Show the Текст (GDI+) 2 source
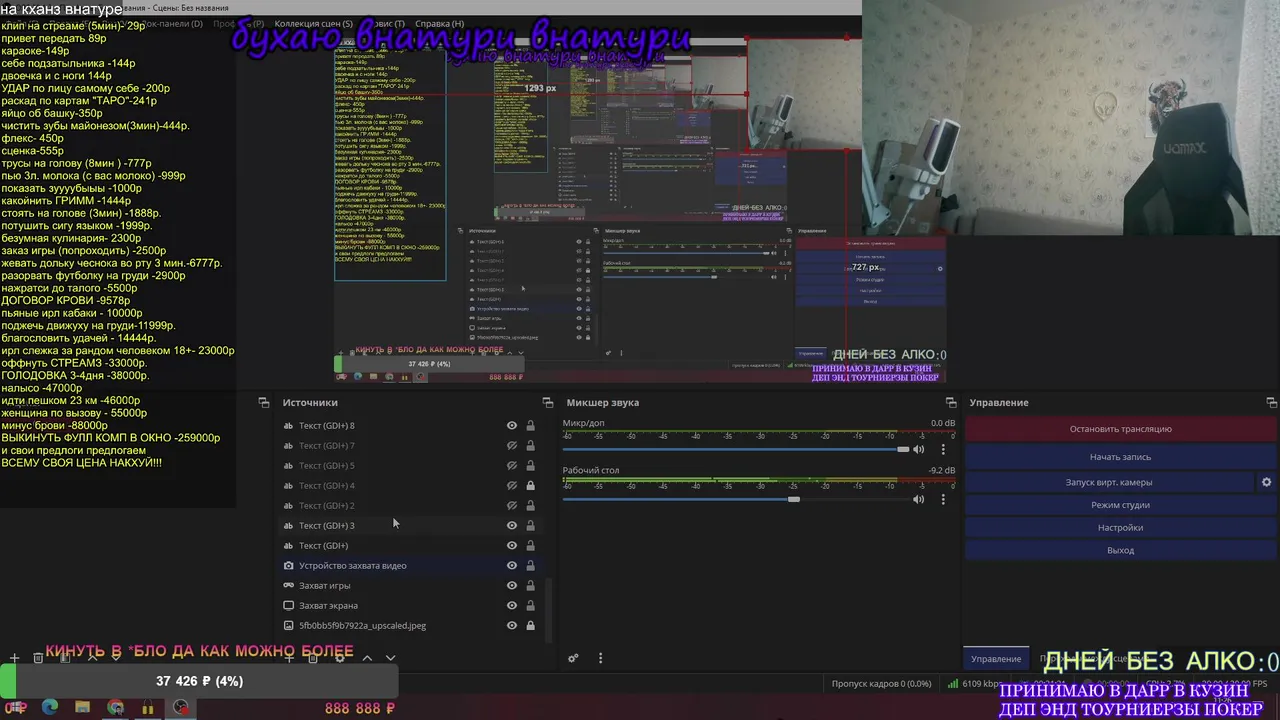Screen dimensions: 1280x720 (512, 505)
